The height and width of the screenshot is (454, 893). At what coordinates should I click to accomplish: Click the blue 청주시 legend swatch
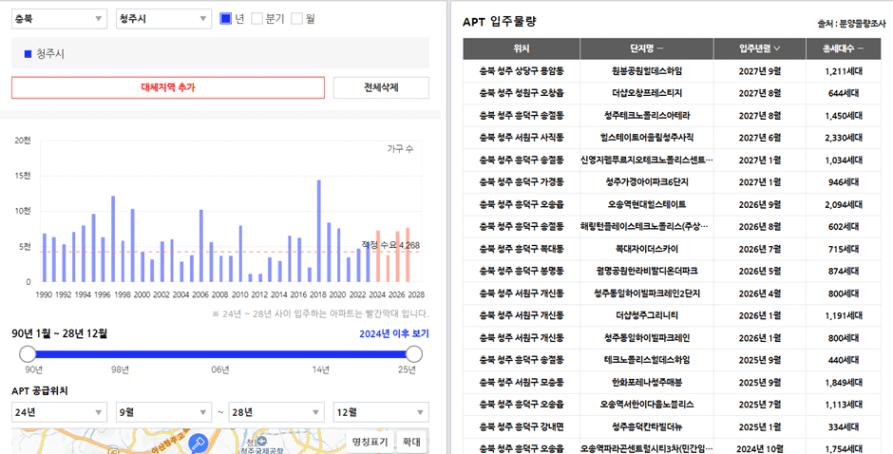(x=27, y=54)
